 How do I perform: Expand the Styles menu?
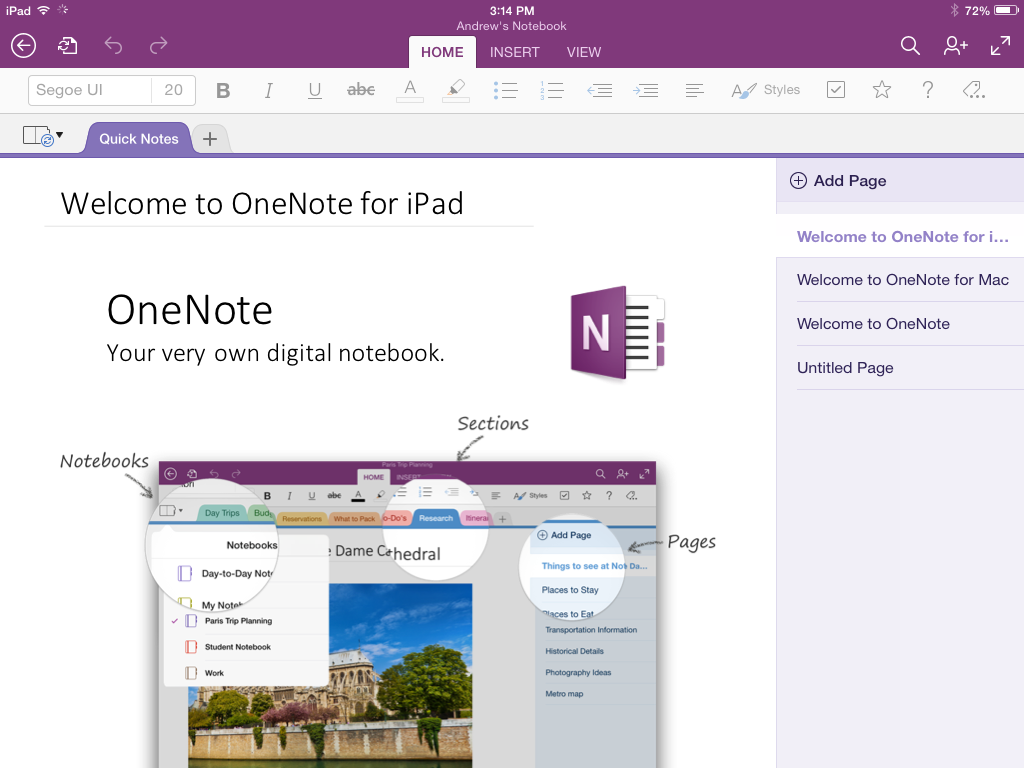pos(768,89)
